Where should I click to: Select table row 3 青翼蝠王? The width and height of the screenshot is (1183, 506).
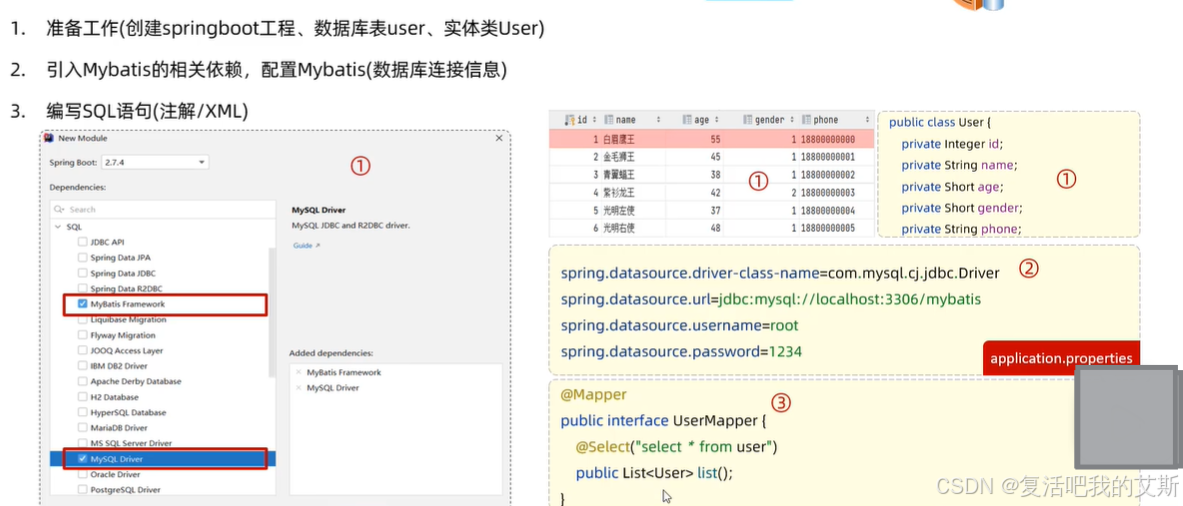712,174
